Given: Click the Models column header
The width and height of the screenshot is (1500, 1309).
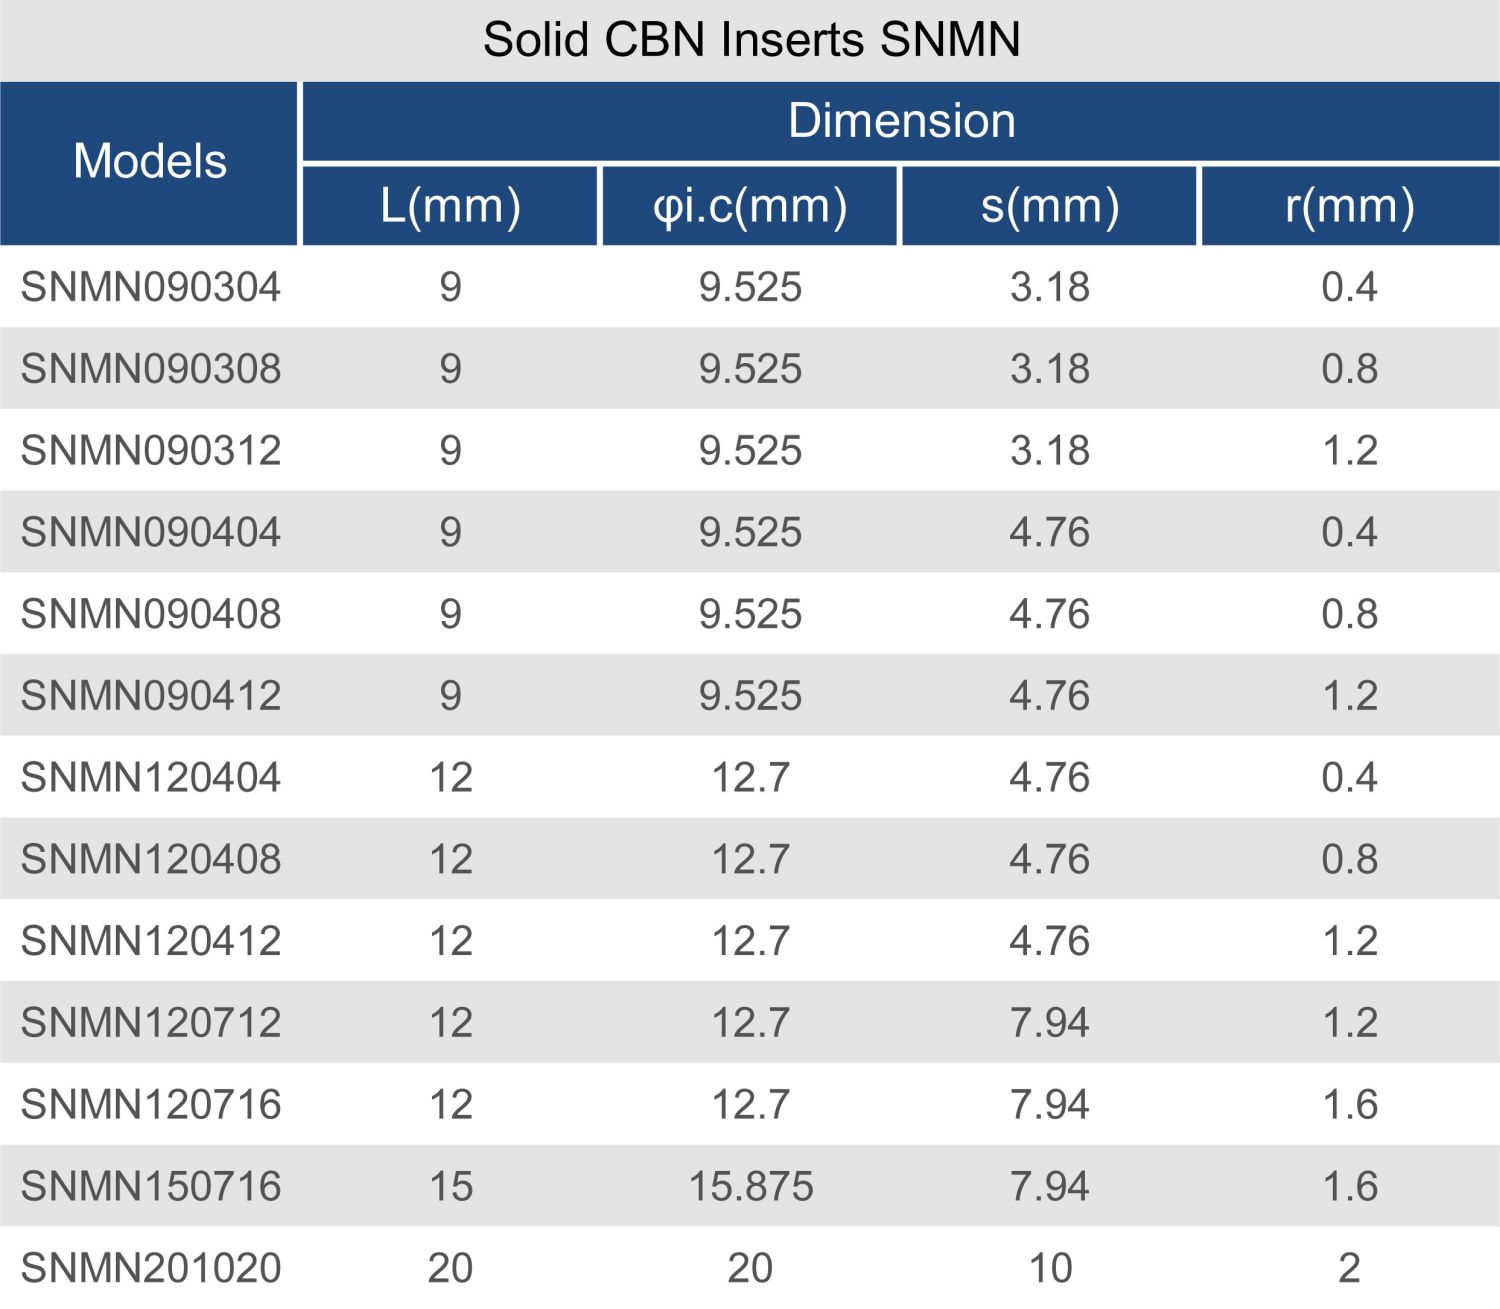Looking at the screenshot, I should point(150,162).
